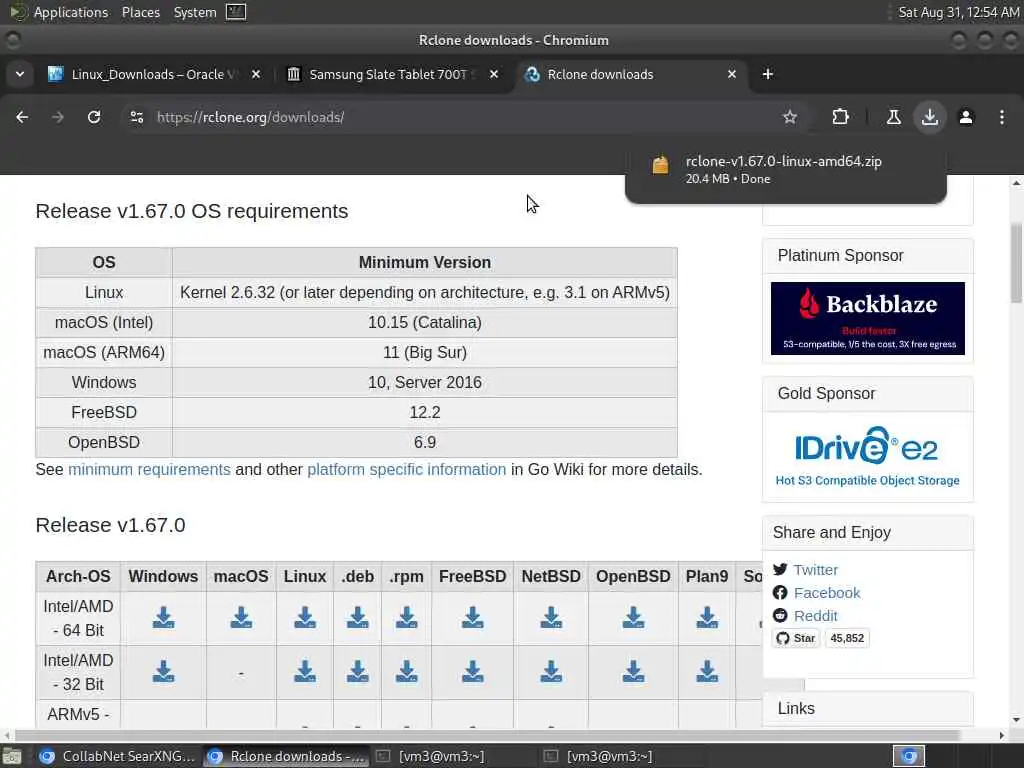Screen dimensions: 1024x768
Task: Download .rpm Intel/AMD 64 Bit package
Action: click(x=406, y=618)
